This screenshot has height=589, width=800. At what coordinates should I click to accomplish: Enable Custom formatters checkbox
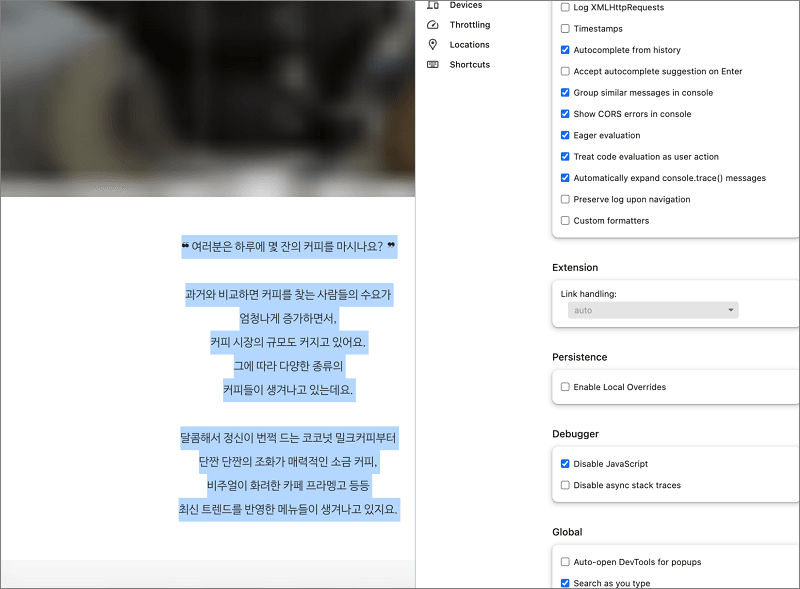(565, 220)
